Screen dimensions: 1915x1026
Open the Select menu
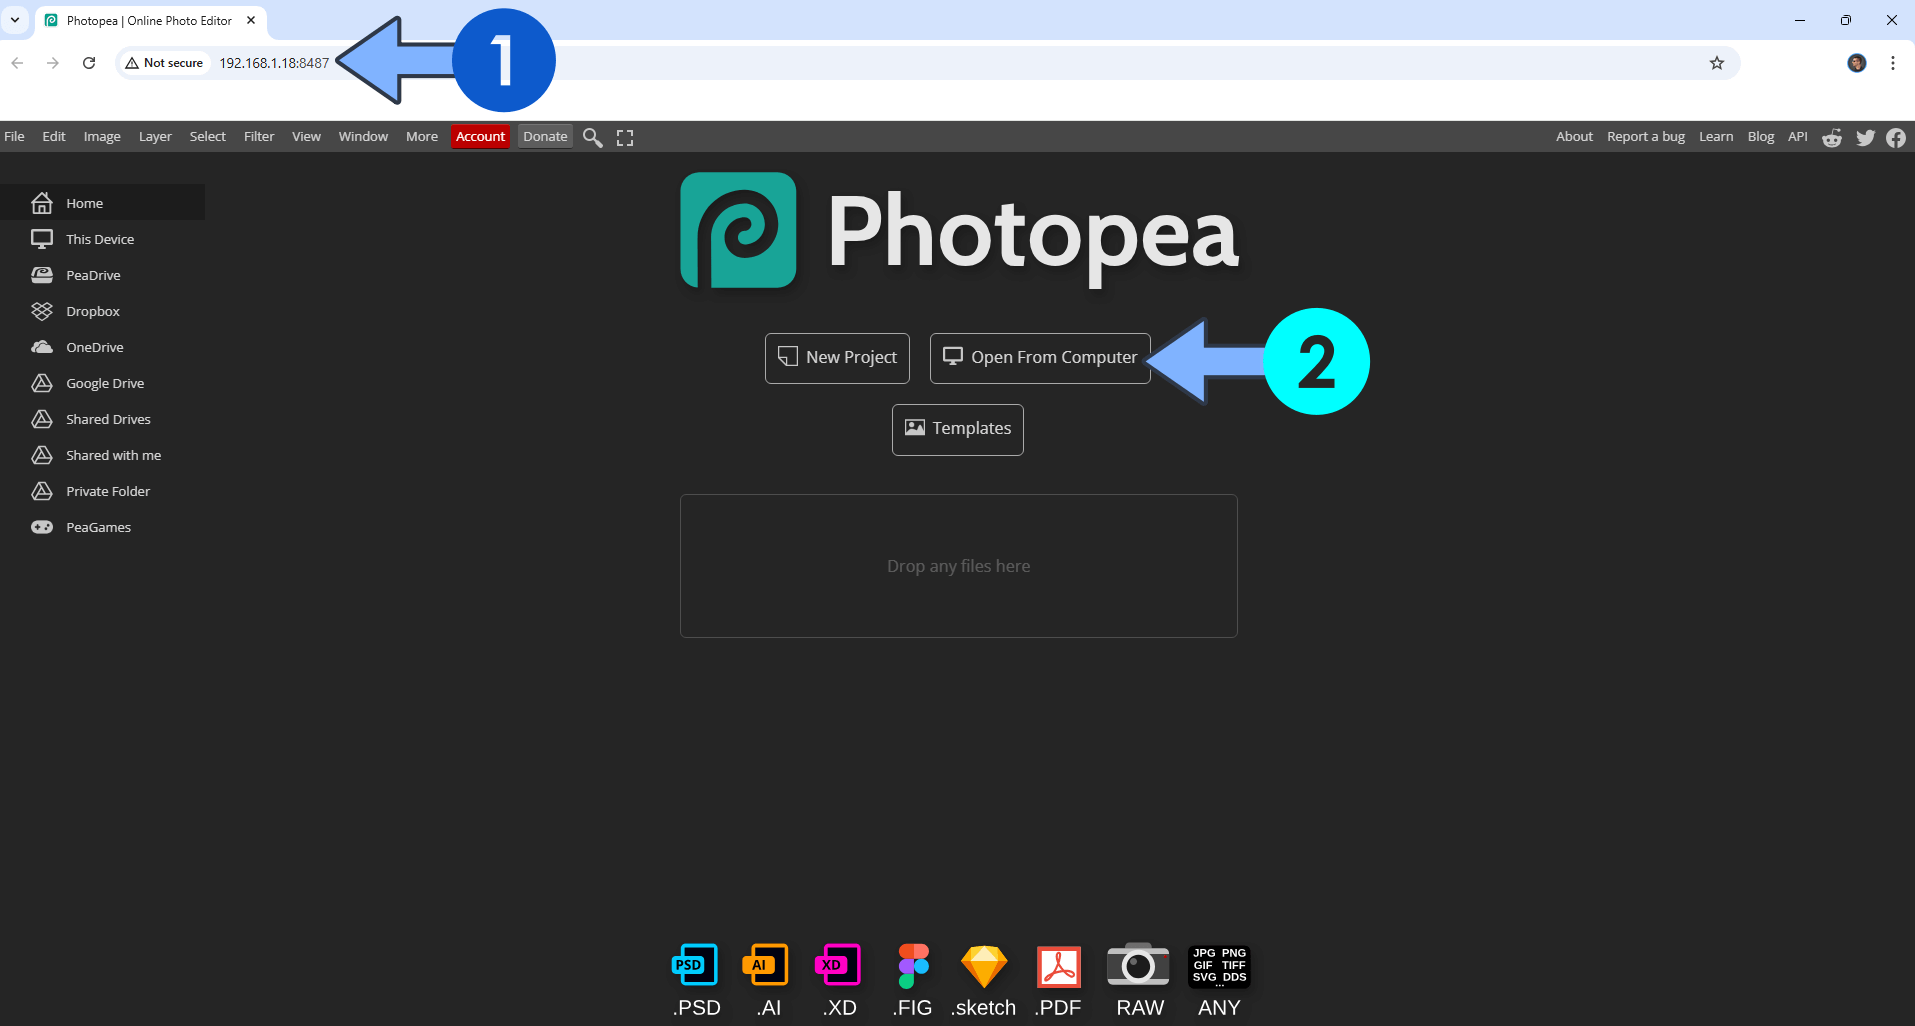208,137
